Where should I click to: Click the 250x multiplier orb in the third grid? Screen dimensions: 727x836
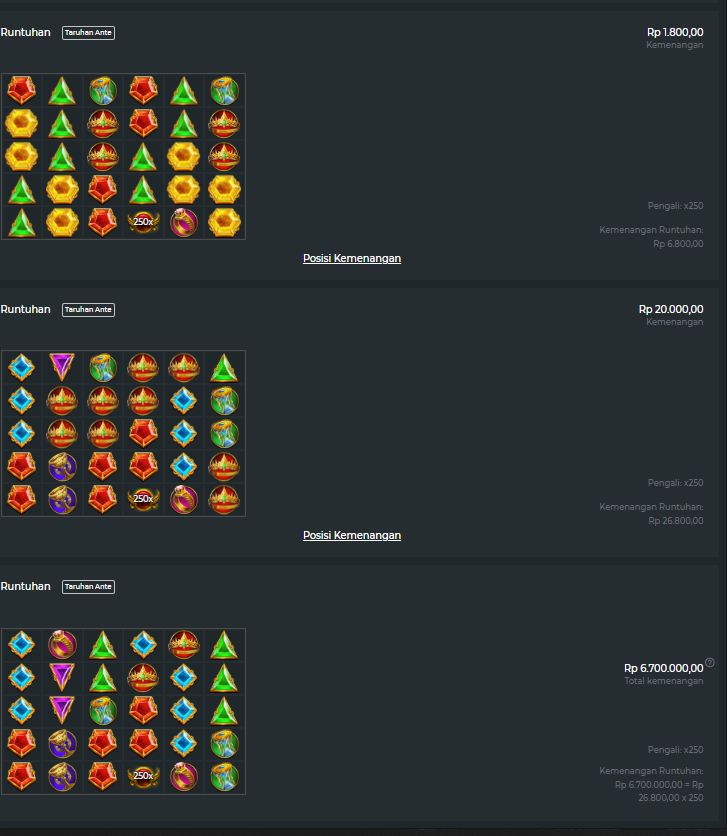(x=143, y=776)
